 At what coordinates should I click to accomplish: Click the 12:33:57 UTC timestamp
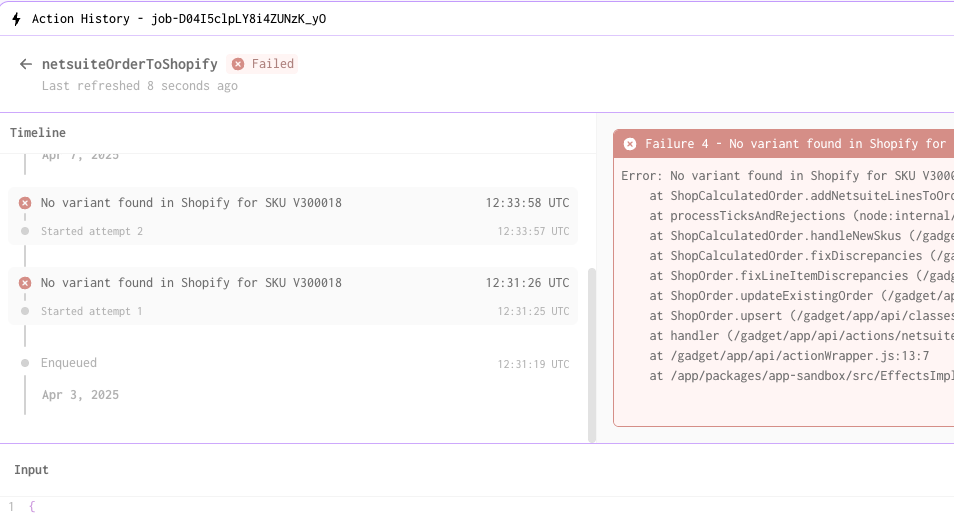click(x=533, y=231)
